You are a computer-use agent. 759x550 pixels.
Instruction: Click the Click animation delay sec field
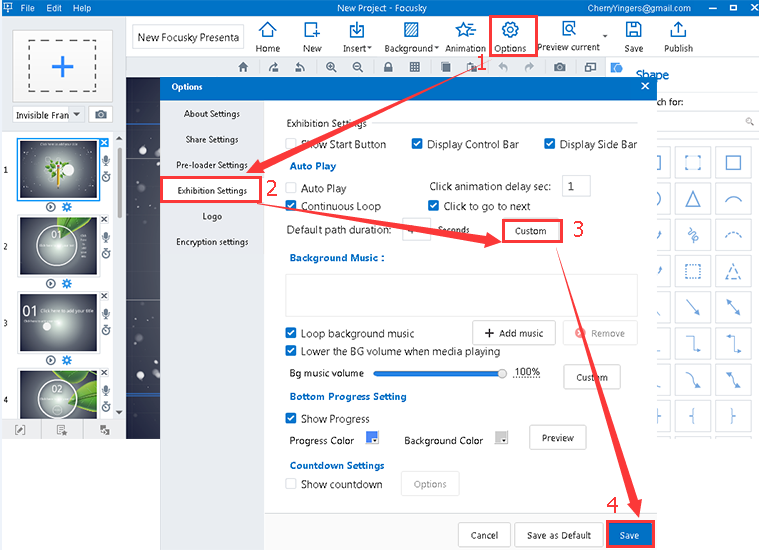pyautogui.click(x=576, y=186)
